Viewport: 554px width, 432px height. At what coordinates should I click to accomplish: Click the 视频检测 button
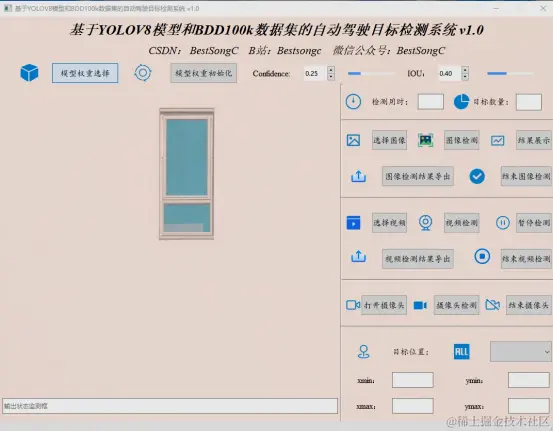tap(462, 223)
